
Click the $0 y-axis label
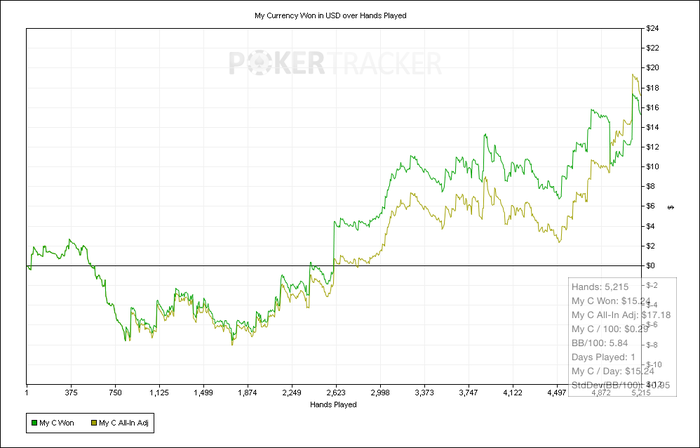[x=651, y=265]
